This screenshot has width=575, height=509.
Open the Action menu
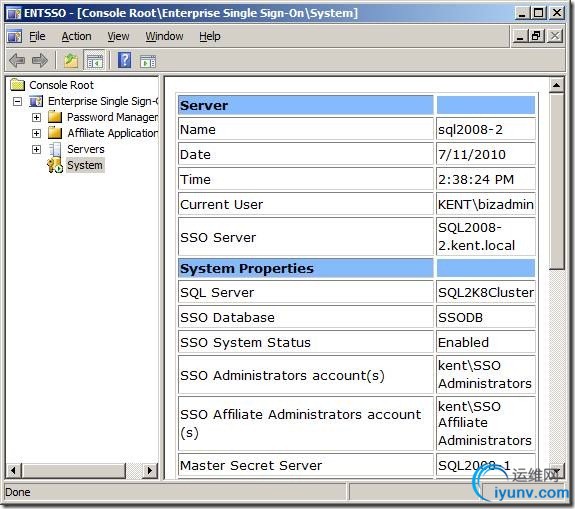point(76,36)
